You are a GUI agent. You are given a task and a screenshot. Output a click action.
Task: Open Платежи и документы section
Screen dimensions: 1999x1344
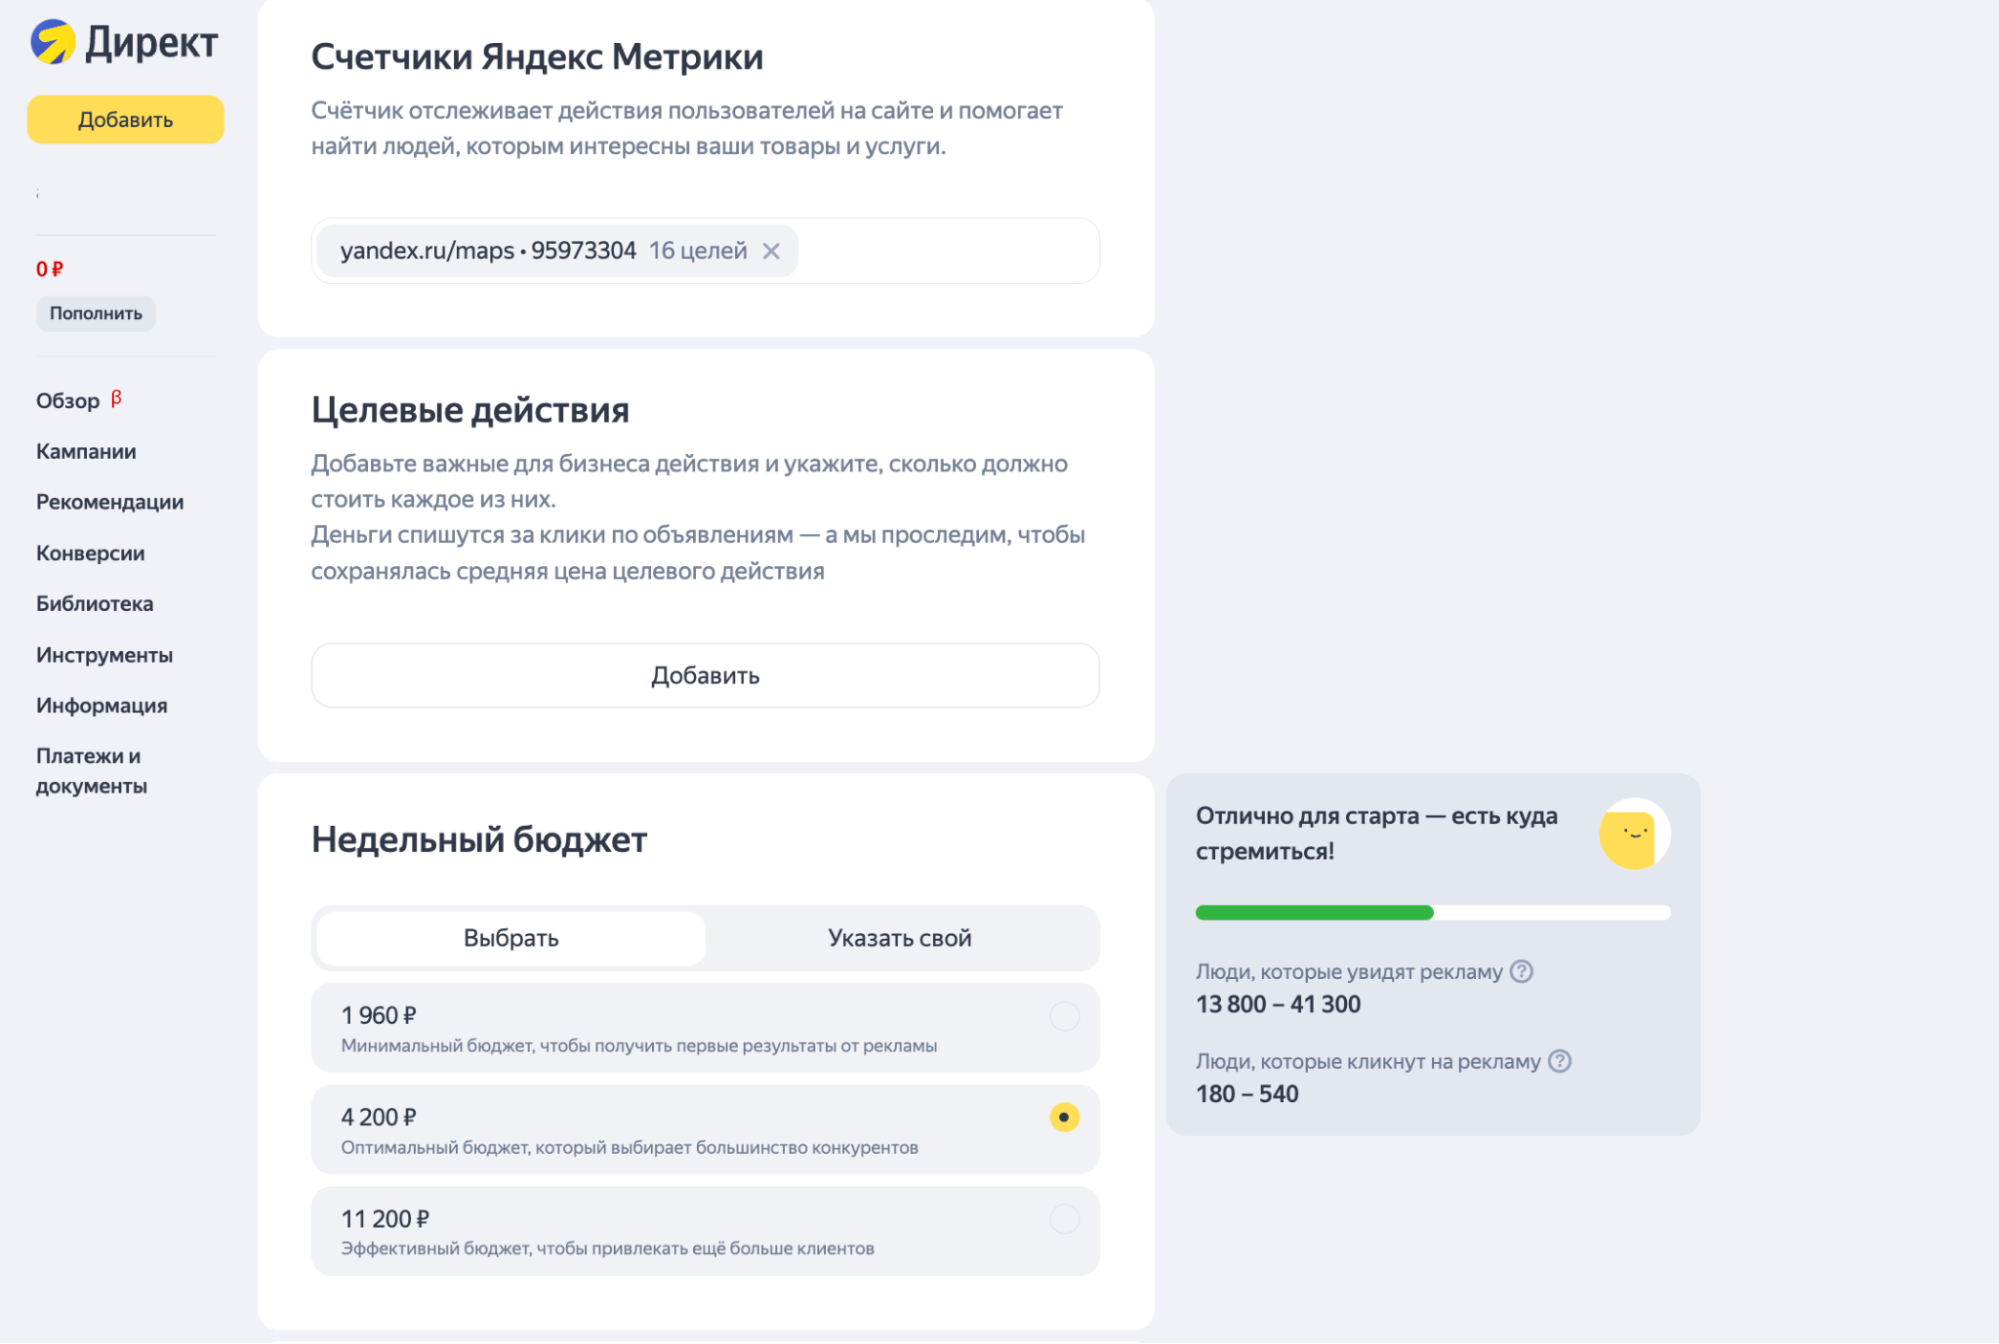(90, 770)
